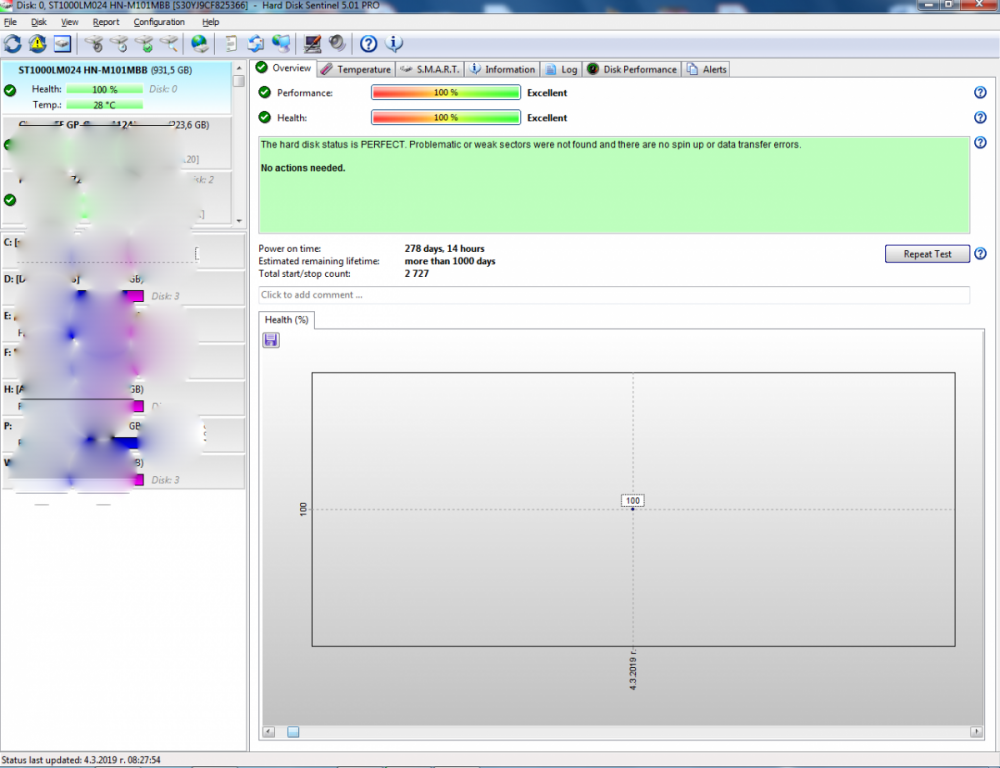
Task: Open the Report menu
Action: click(106, 22)
